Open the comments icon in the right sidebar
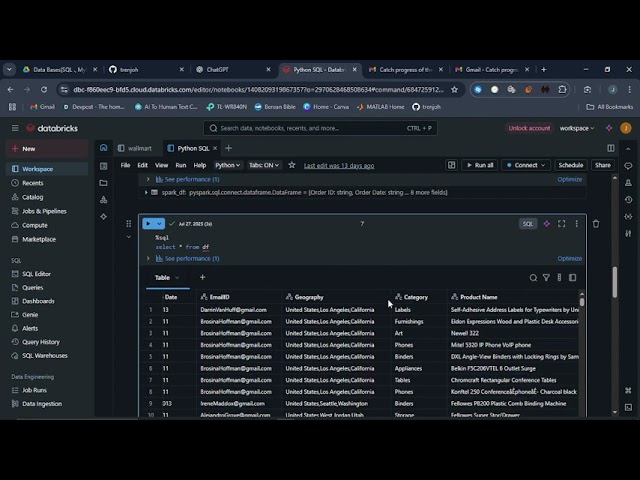The width and height of the screenshot is (640, 480). click(x=628, y=166)
